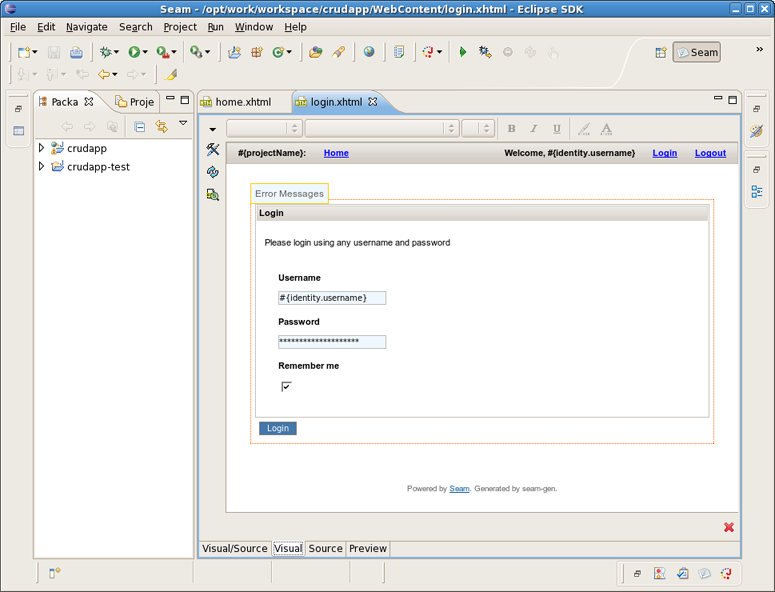Viewport: 775px width, 592px height.
Task: Click the Refresh icon in visual editor
Action: (x=213, y=172)
